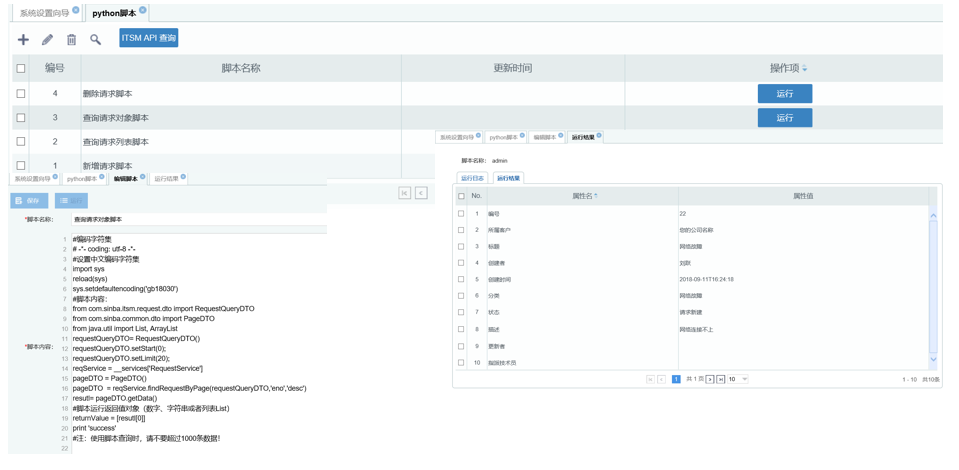Click the trash delete script icon
The image size is (959, 470).
(72, 40)
